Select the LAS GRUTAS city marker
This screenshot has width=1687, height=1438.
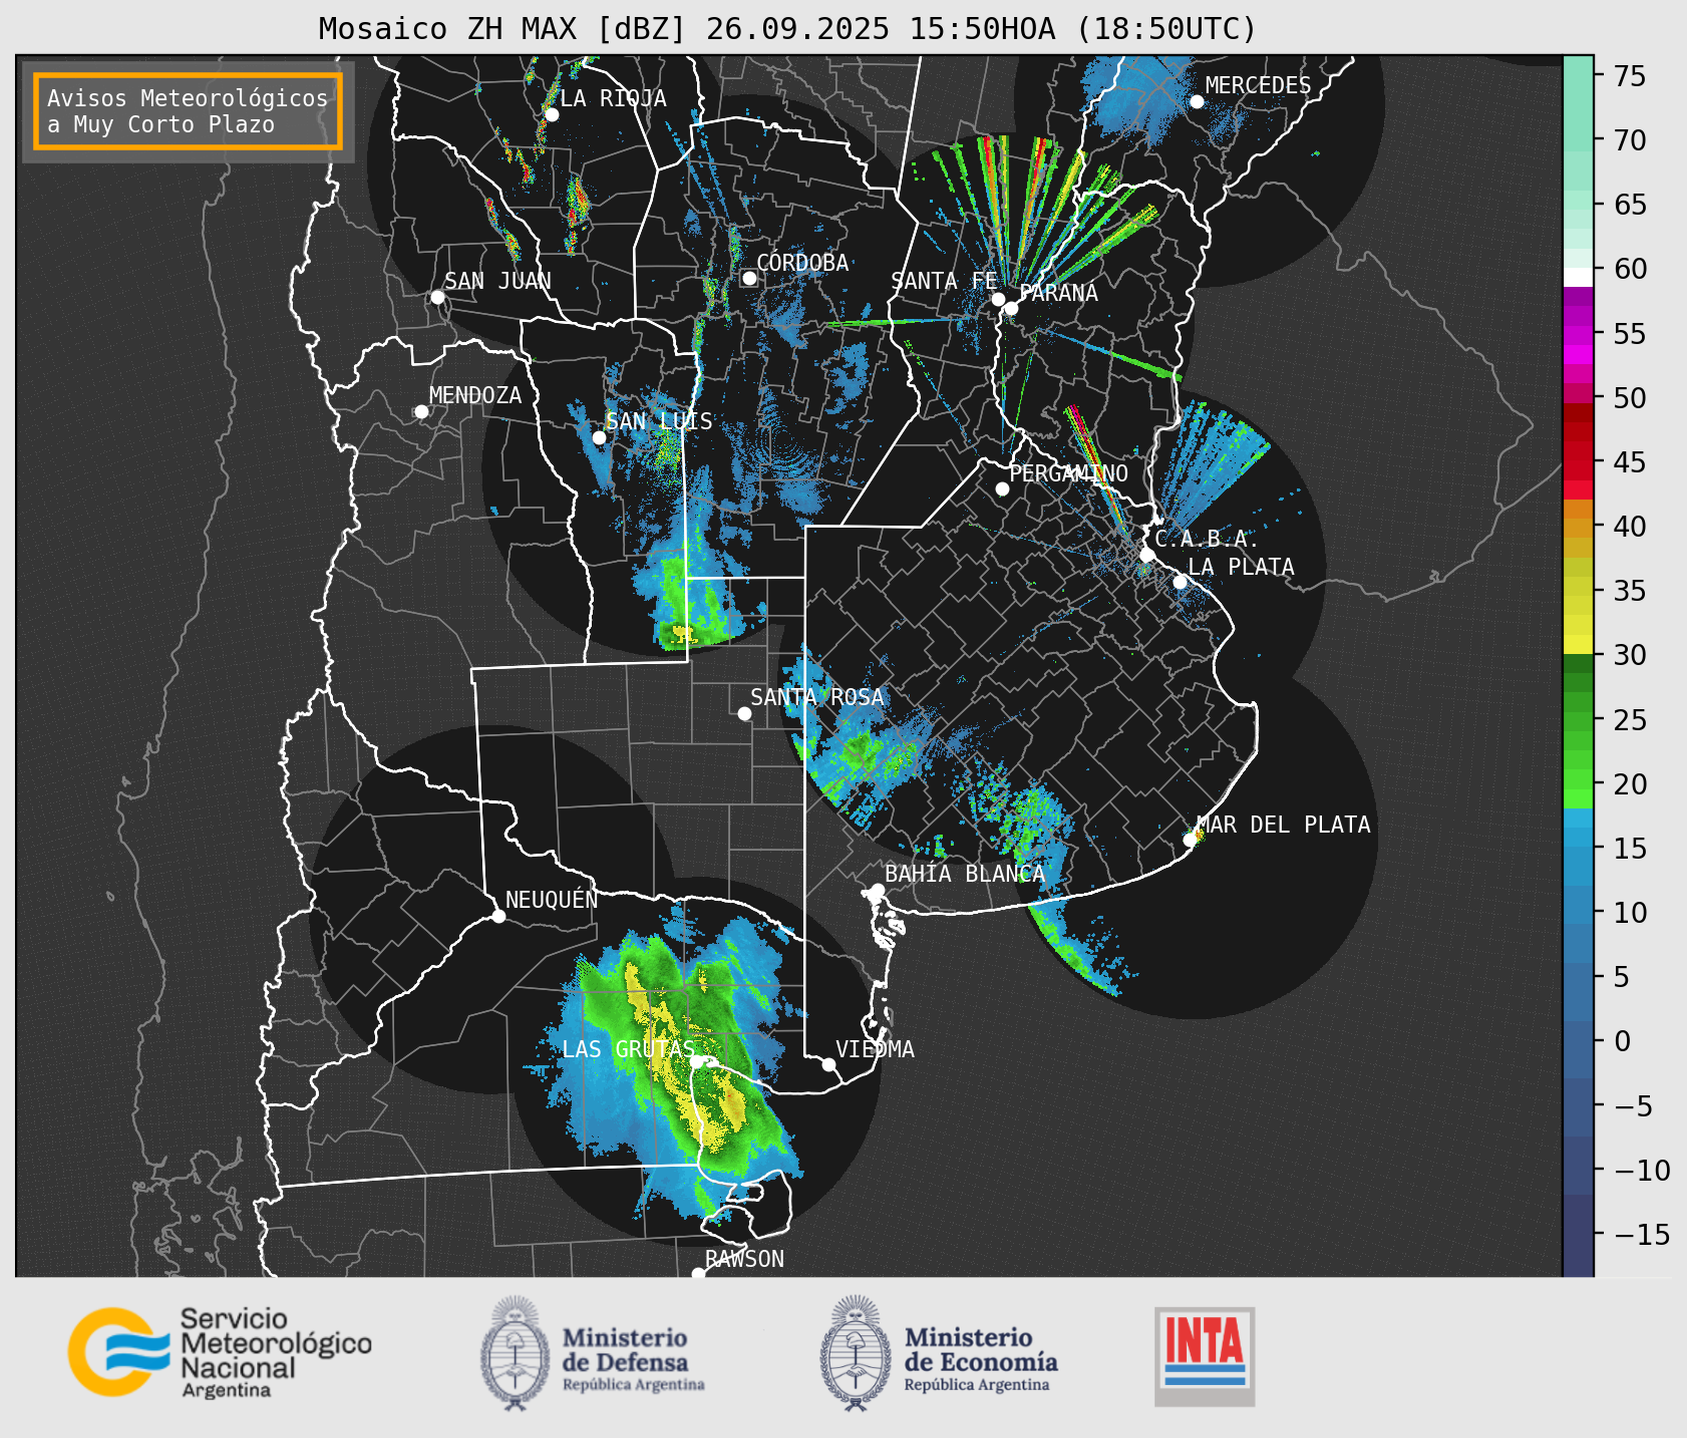[697, 1061]
